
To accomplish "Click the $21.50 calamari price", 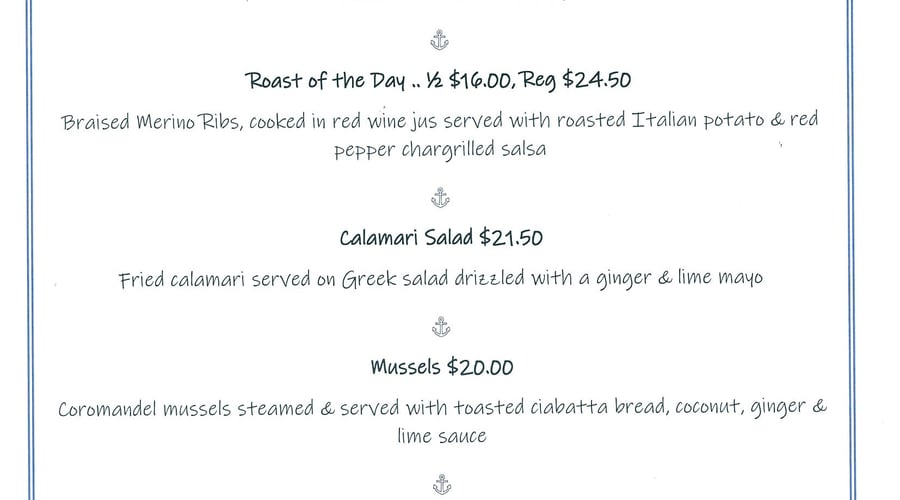I will coord(511,238).
